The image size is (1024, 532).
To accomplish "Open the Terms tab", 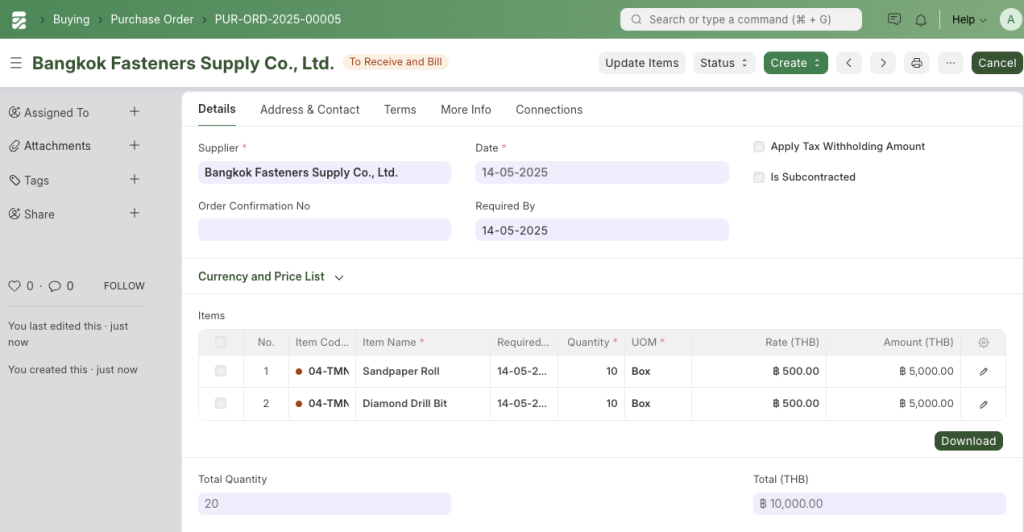I will pos(400,110).
